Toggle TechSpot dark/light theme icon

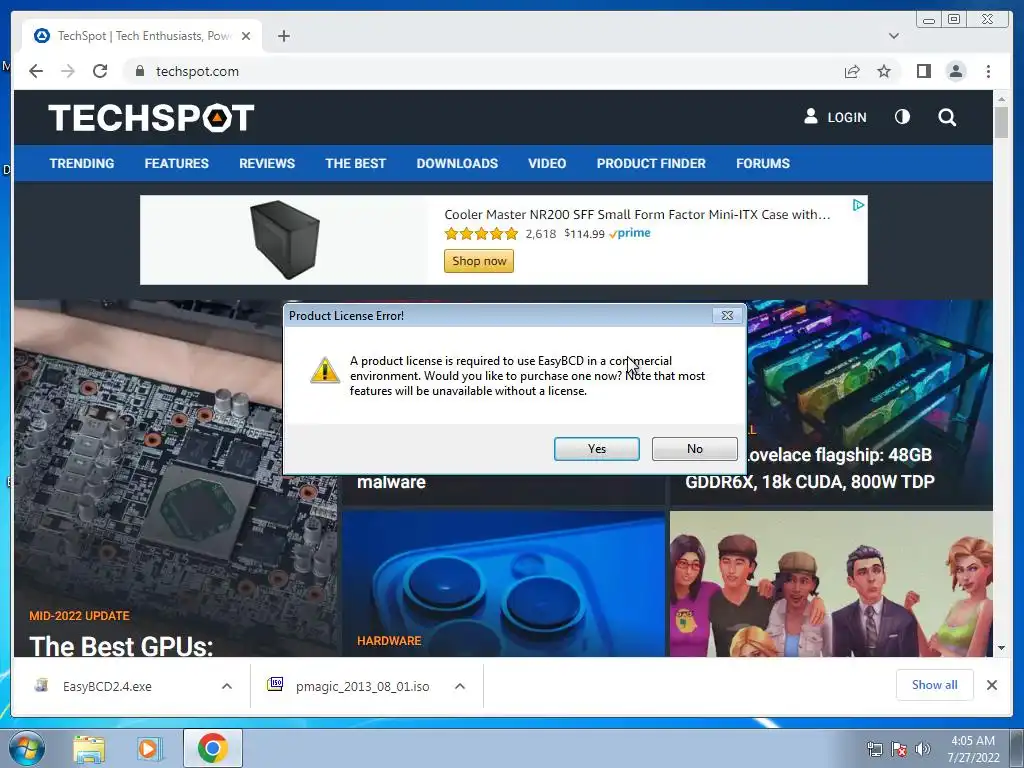click(902, 117)
